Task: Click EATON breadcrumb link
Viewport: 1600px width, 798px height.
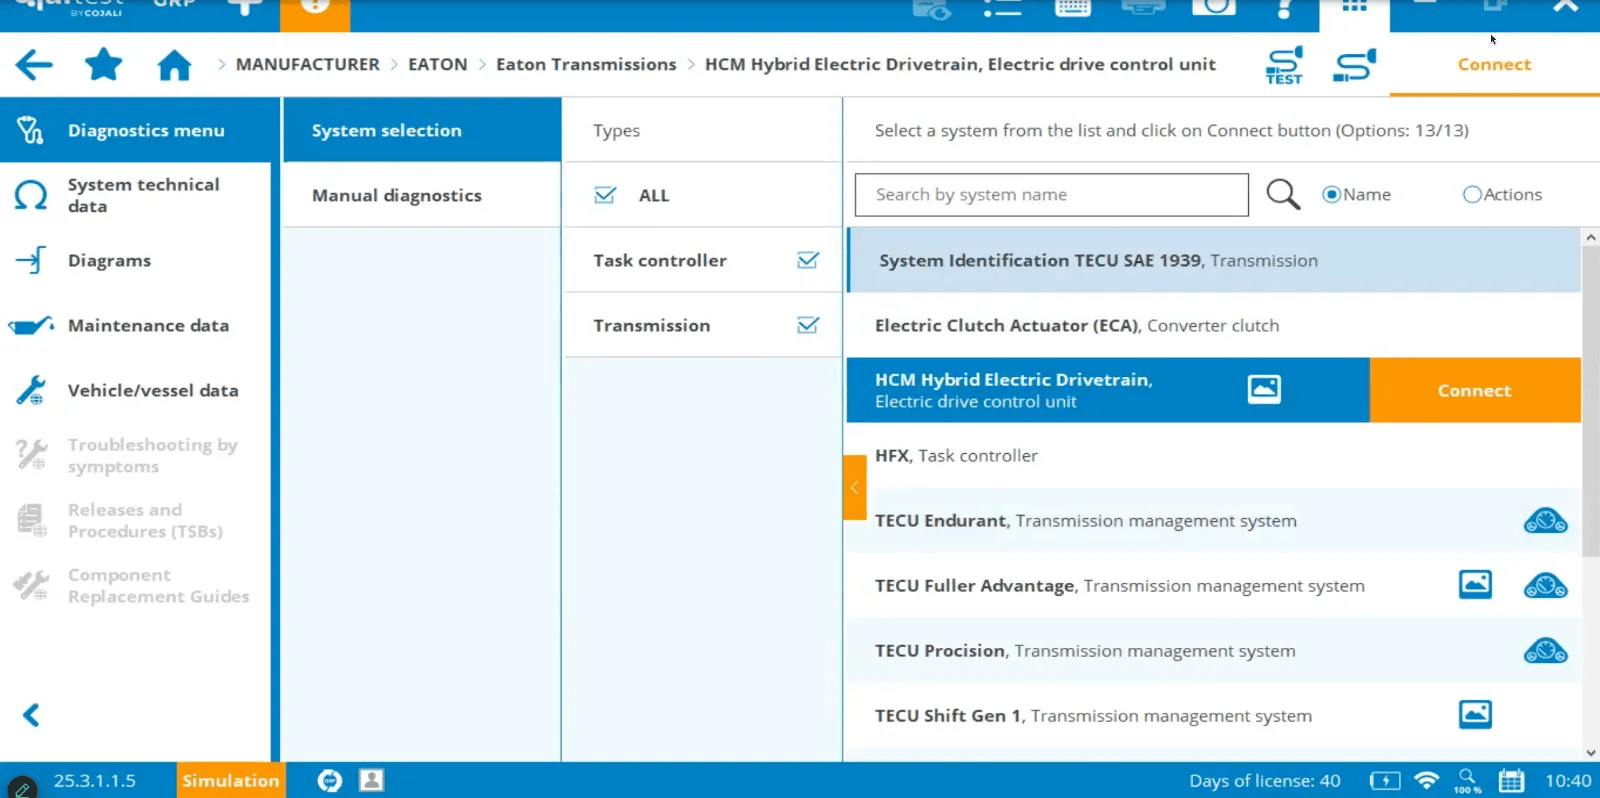Action: point(438,65)
